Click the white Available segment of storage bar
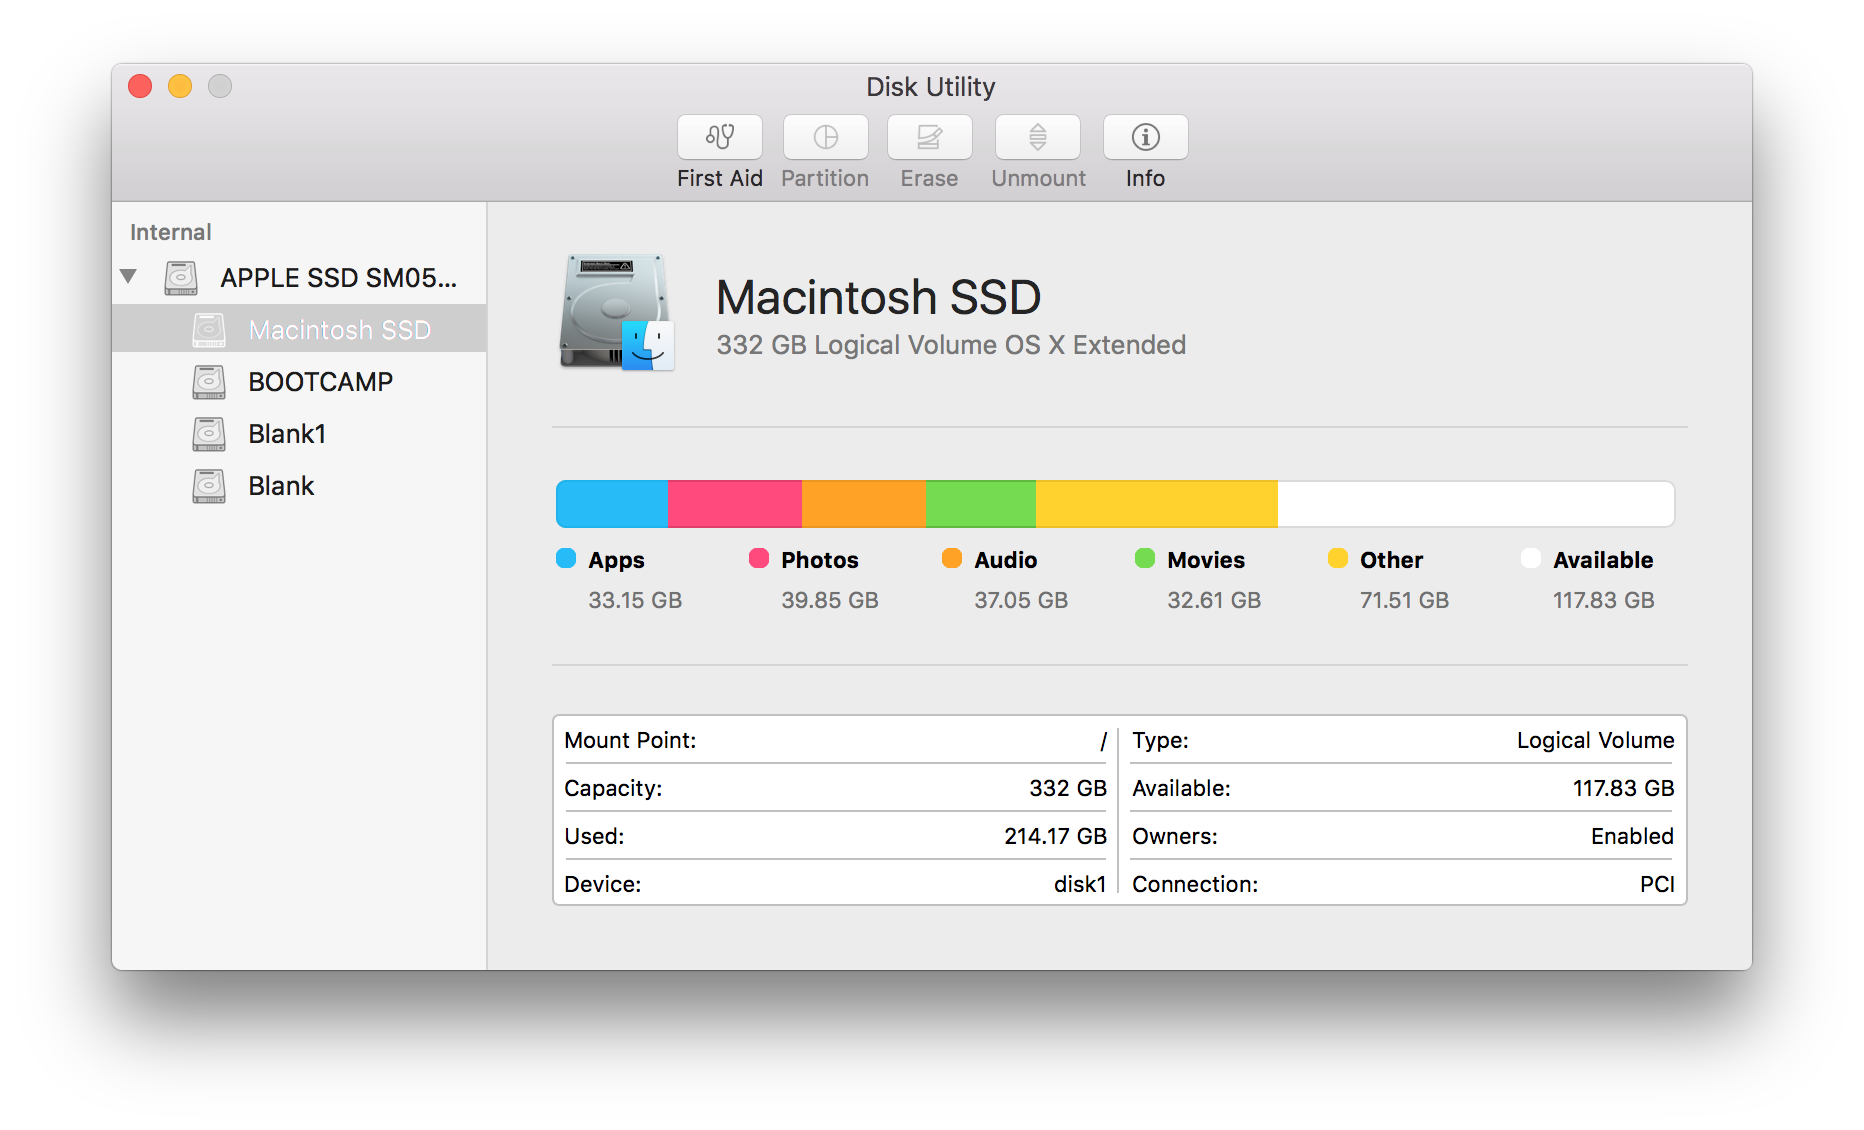 pos(1476,504)
